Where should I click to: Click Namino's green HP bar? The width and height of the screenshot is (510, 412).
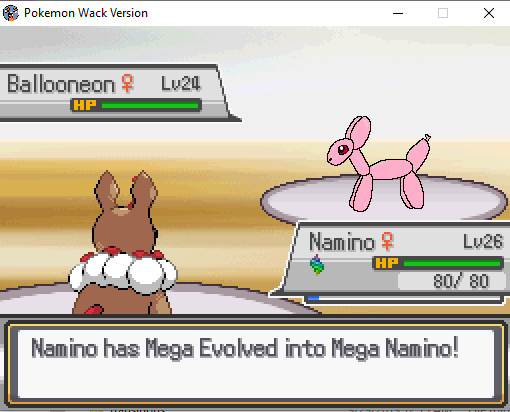click(x=452, y=263)
